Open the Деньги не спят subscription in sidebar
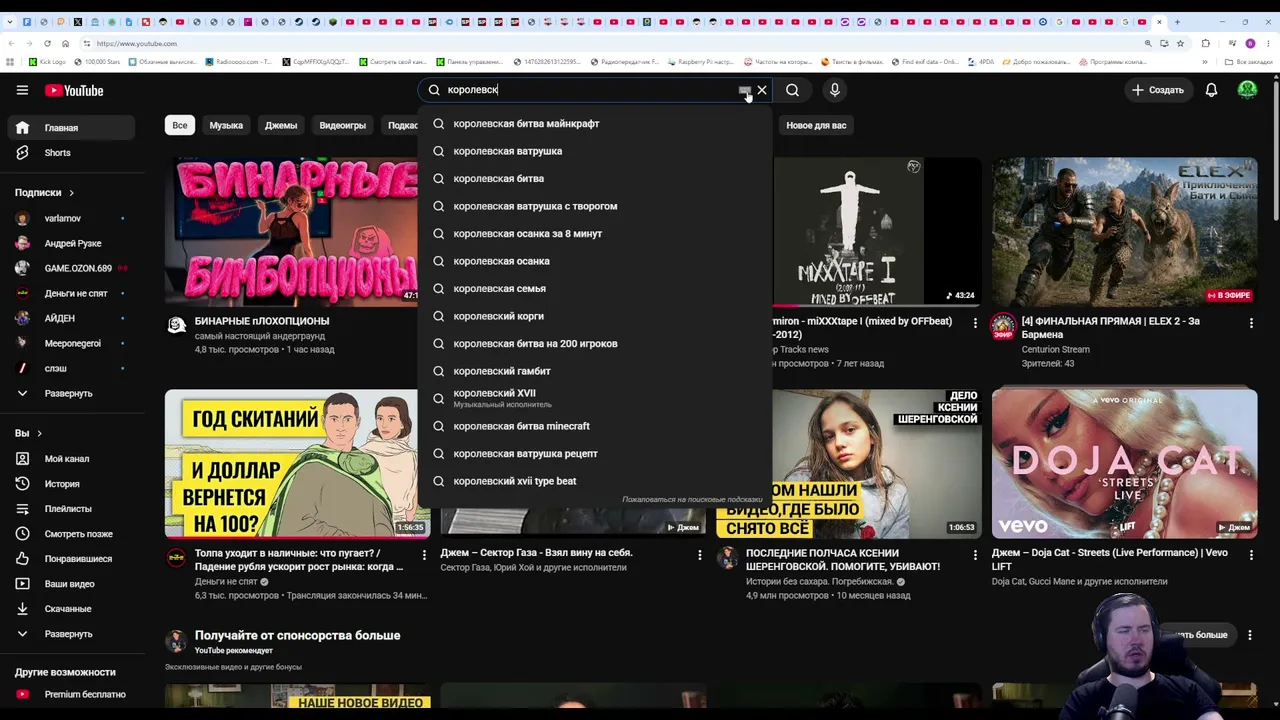The width and height of the screenshot is (1280, 720). (72, 293)
